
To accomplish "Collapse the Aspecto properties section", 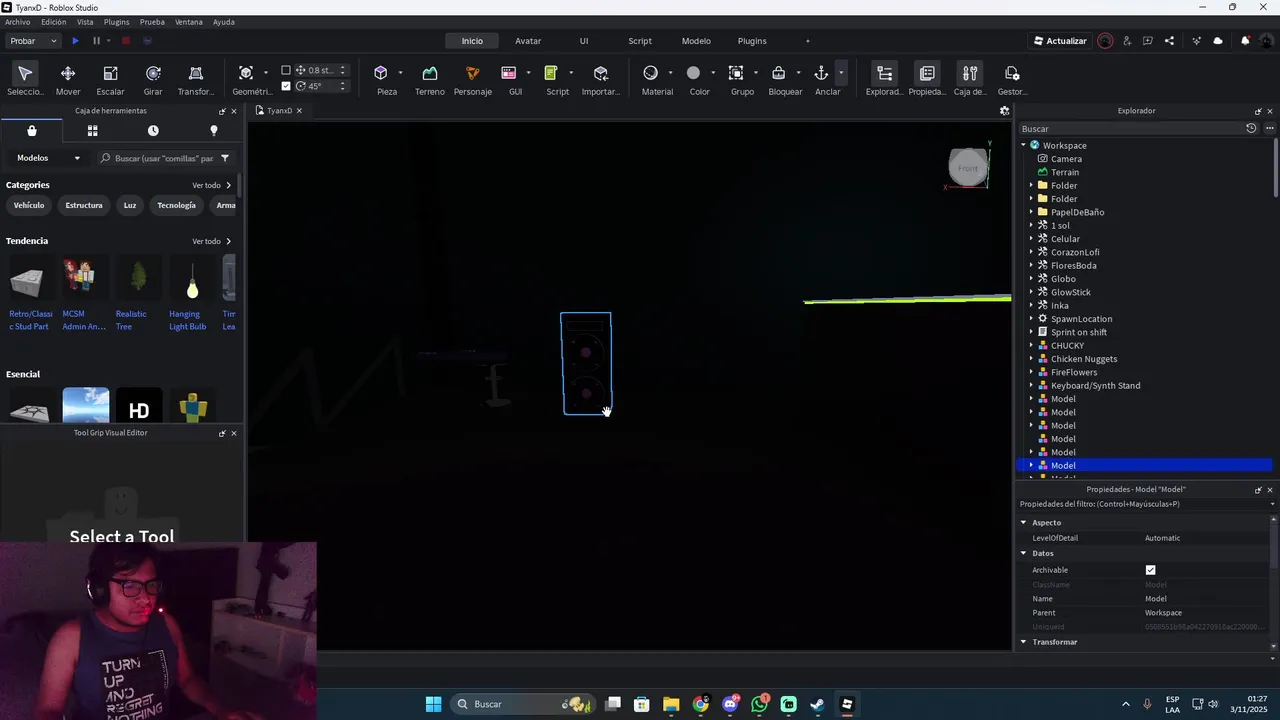I will (x=1023, y=523).
